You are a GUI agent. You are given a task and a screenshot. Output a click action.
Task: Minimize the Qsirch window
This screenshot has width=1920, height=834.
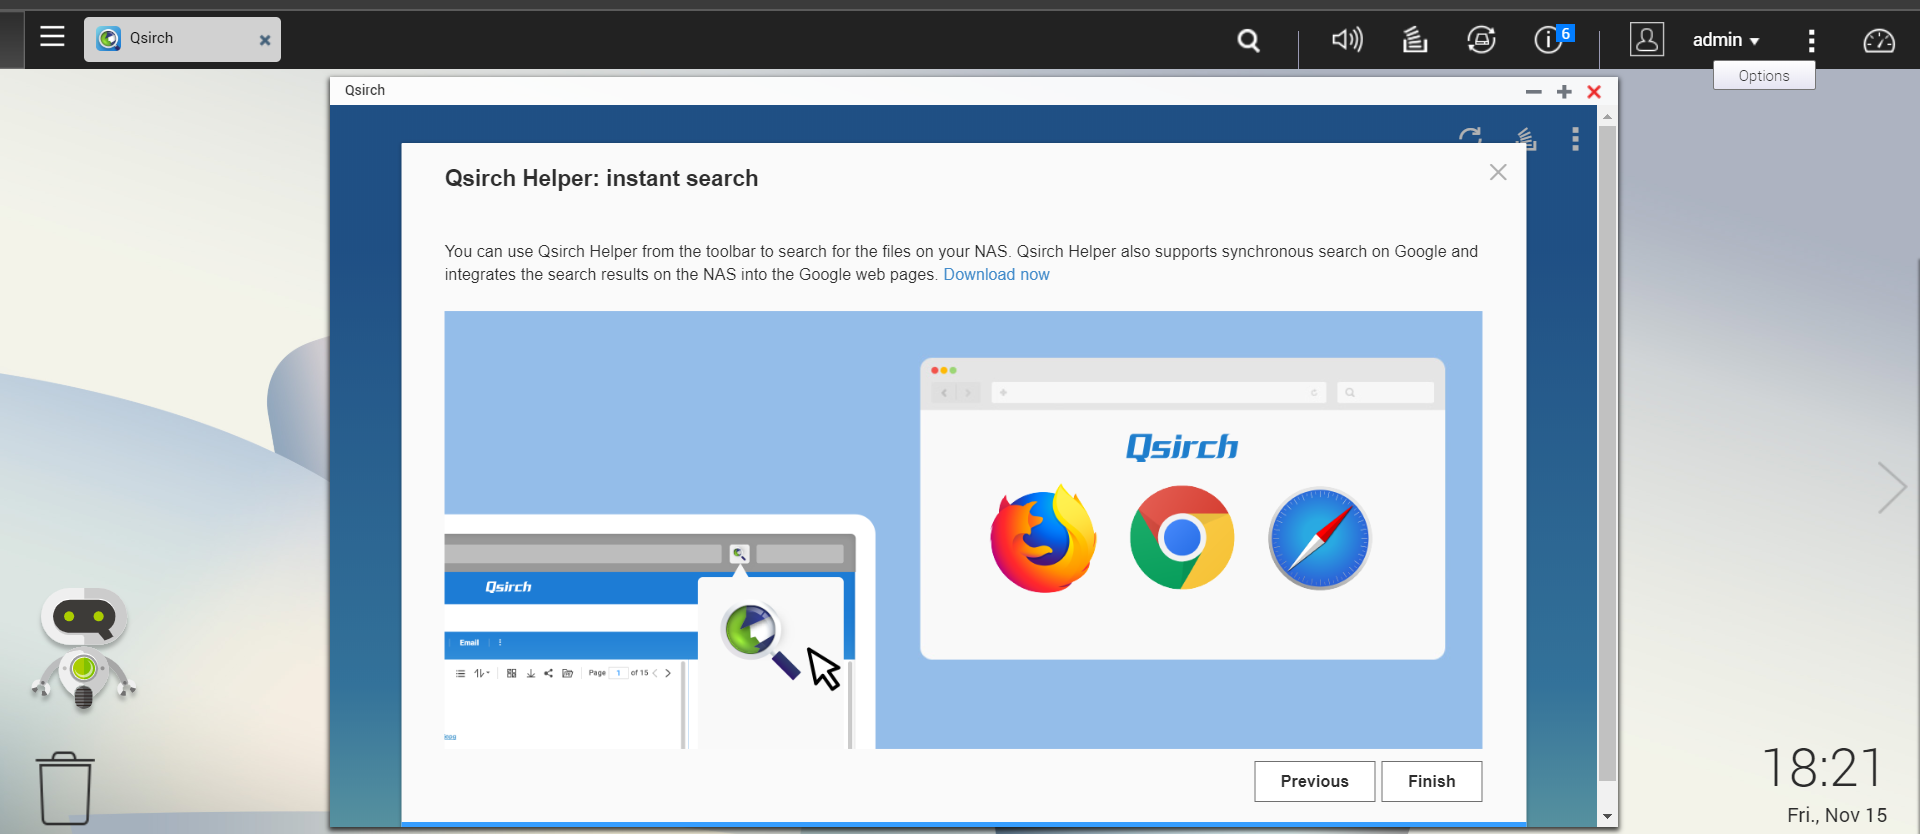coord(1533,92)
